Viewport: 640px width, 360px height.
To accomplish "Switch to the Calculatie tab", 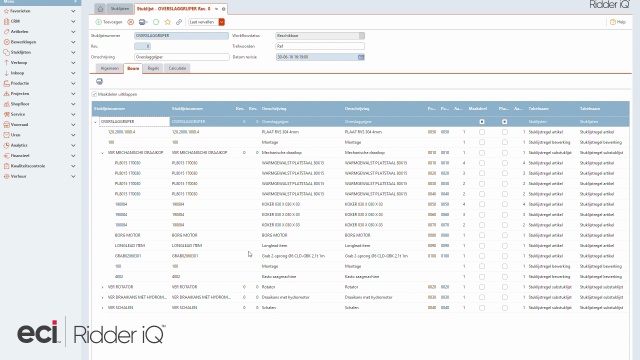I will [x=177, y=68].
